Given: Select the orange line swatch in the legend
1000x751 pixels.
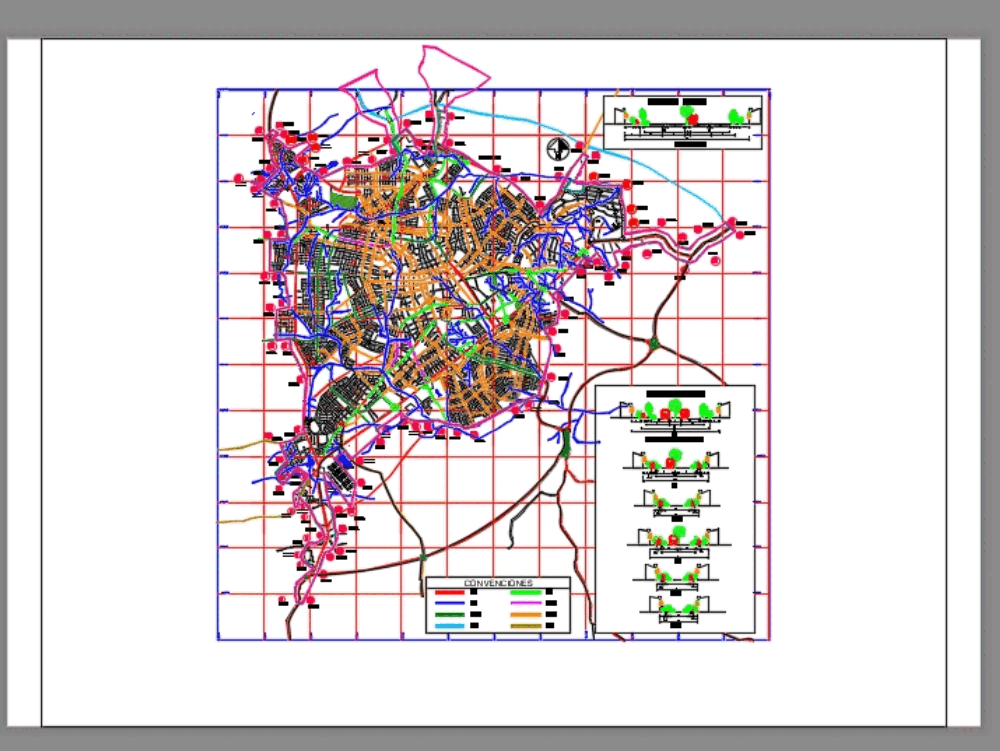Looking at the screenshot, I should tap(525, 615).
